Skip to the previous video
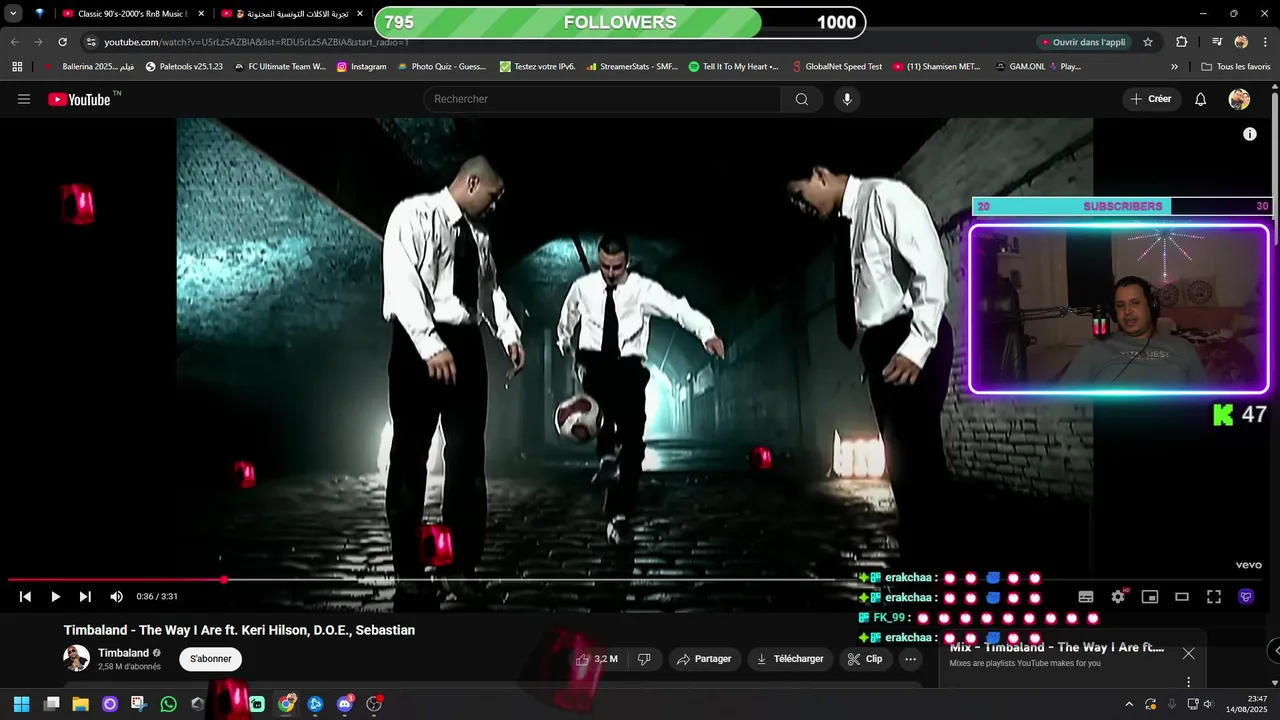This screenshot has height=720, width=1280. (x=25, y=597)
